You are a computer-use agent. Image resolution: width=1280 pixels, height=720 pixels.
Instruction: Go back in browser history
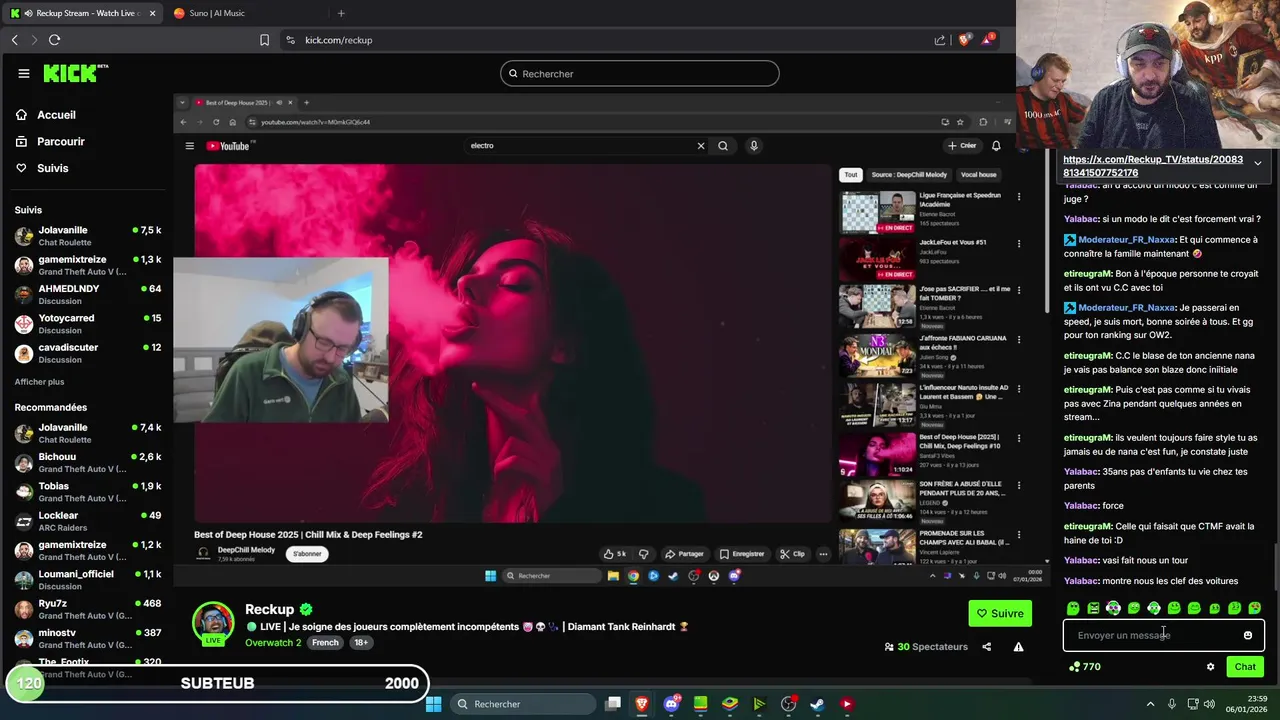(14, 40)
